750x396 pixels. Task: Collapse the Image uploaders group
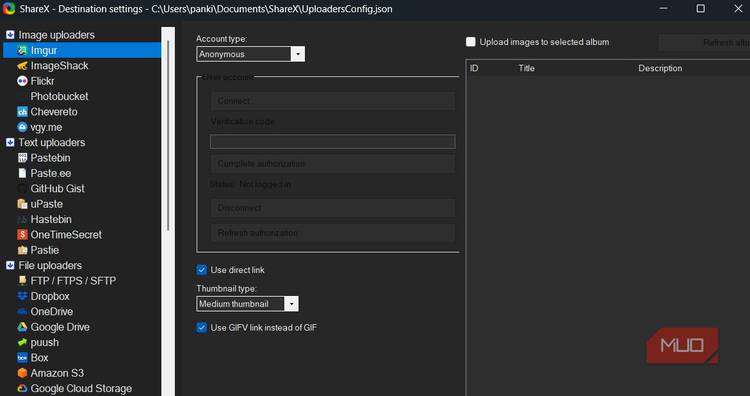(x=10, y=35)
